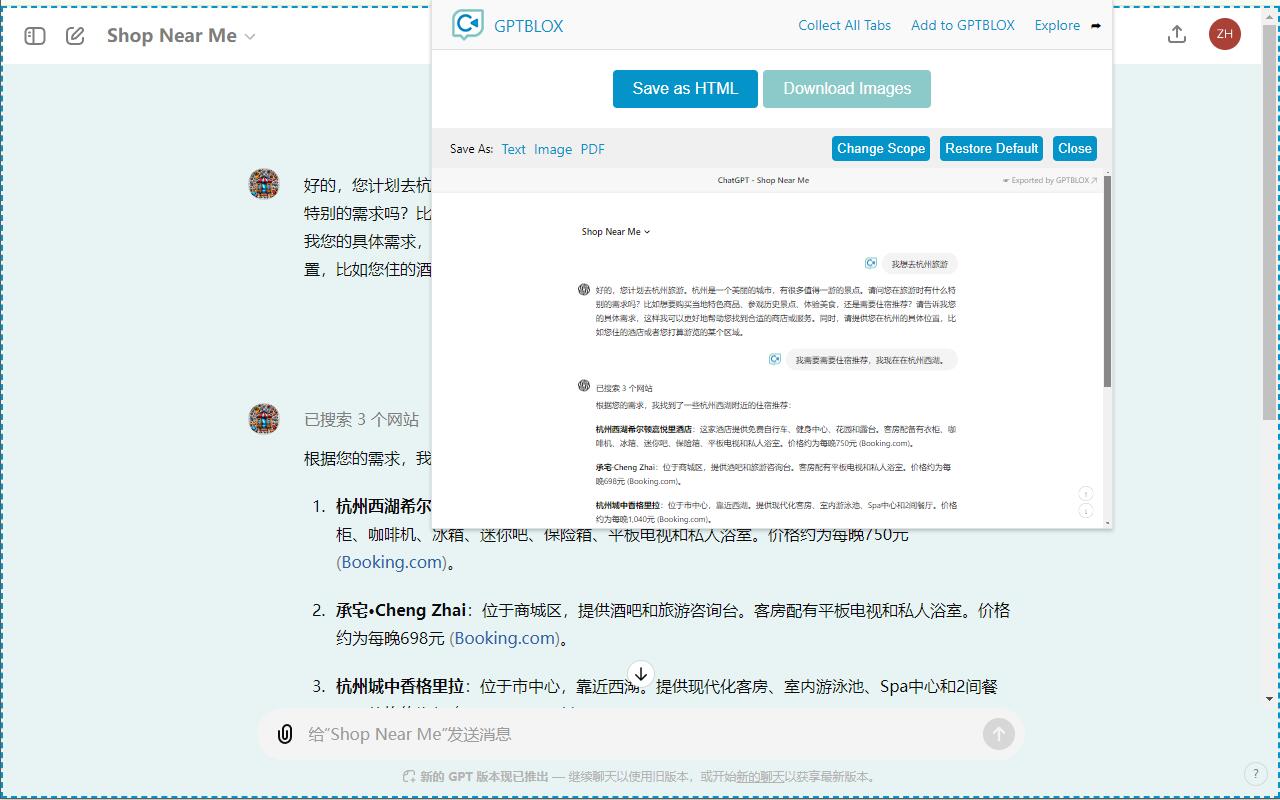Open the Shop Near Me GPT dropdown
Viewport: 1280px width, 800px height.
coord(181,36)
